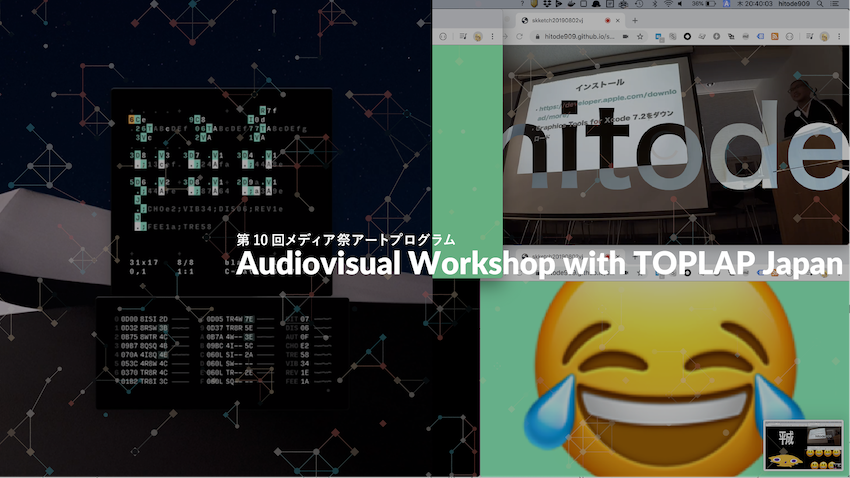Viewport: 850px width, 478px height.
Task: Open Spotlight search magnifier icon
Action: click(x=820, y=4)
